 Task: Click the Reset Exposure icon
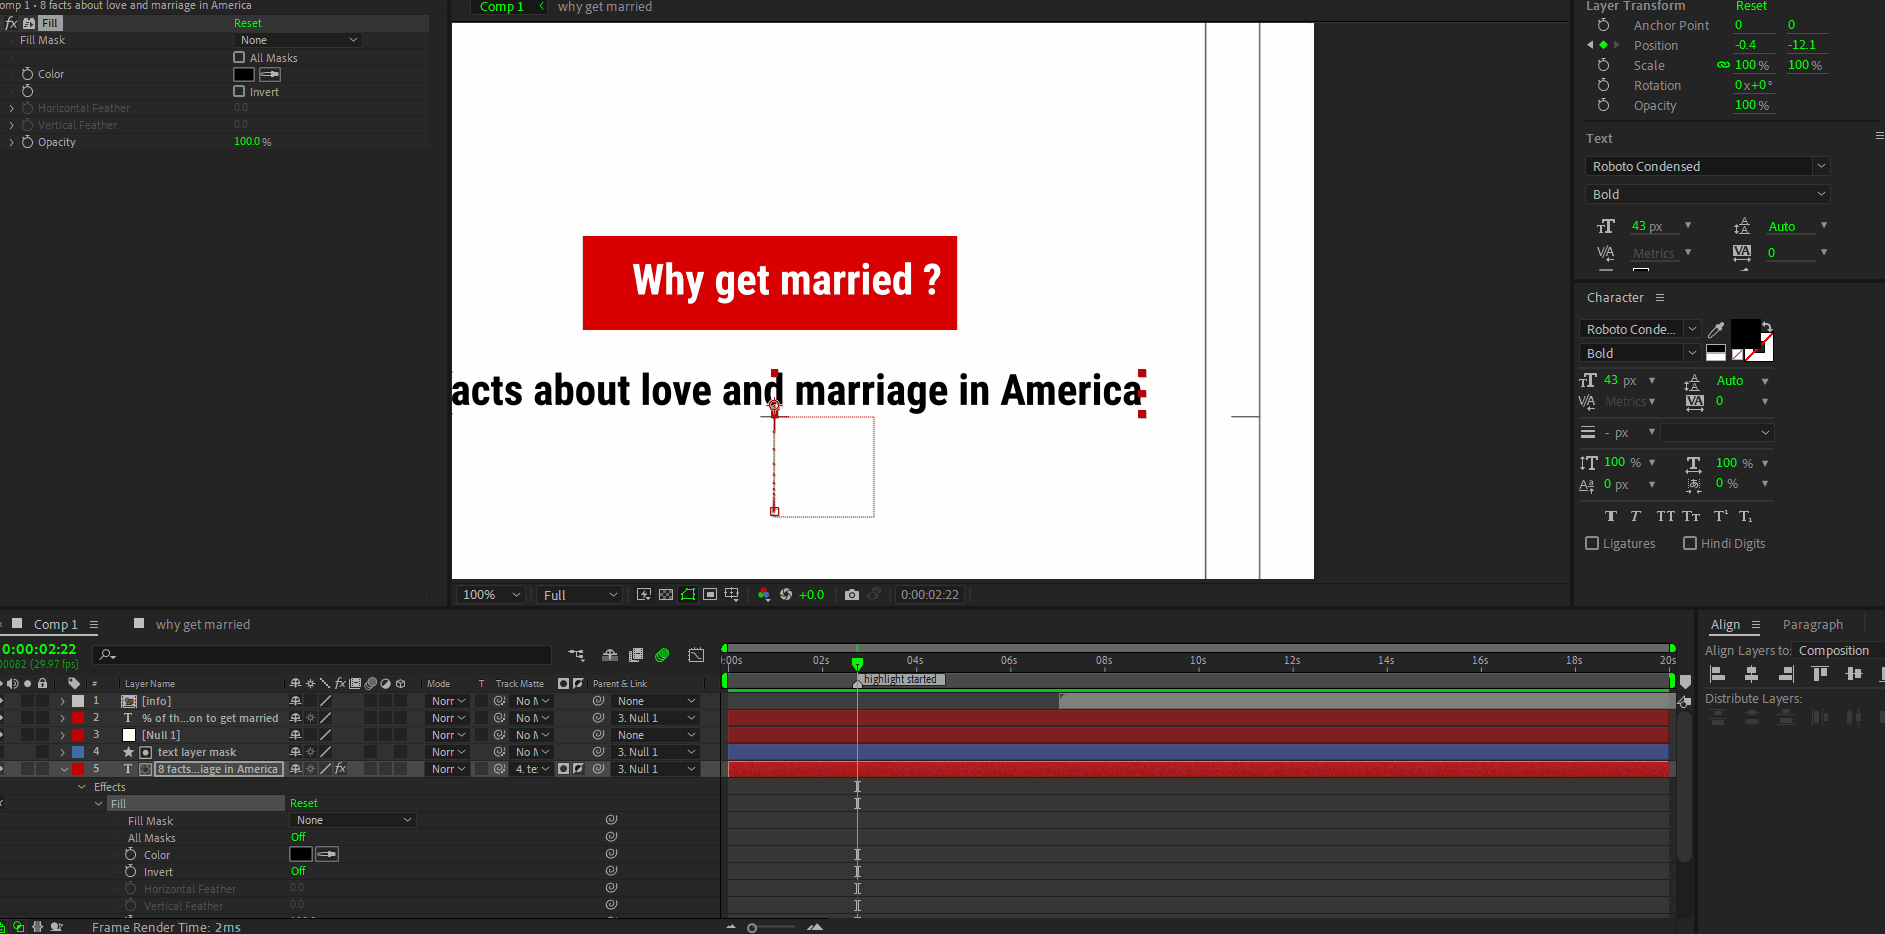(x=786, y=594)
